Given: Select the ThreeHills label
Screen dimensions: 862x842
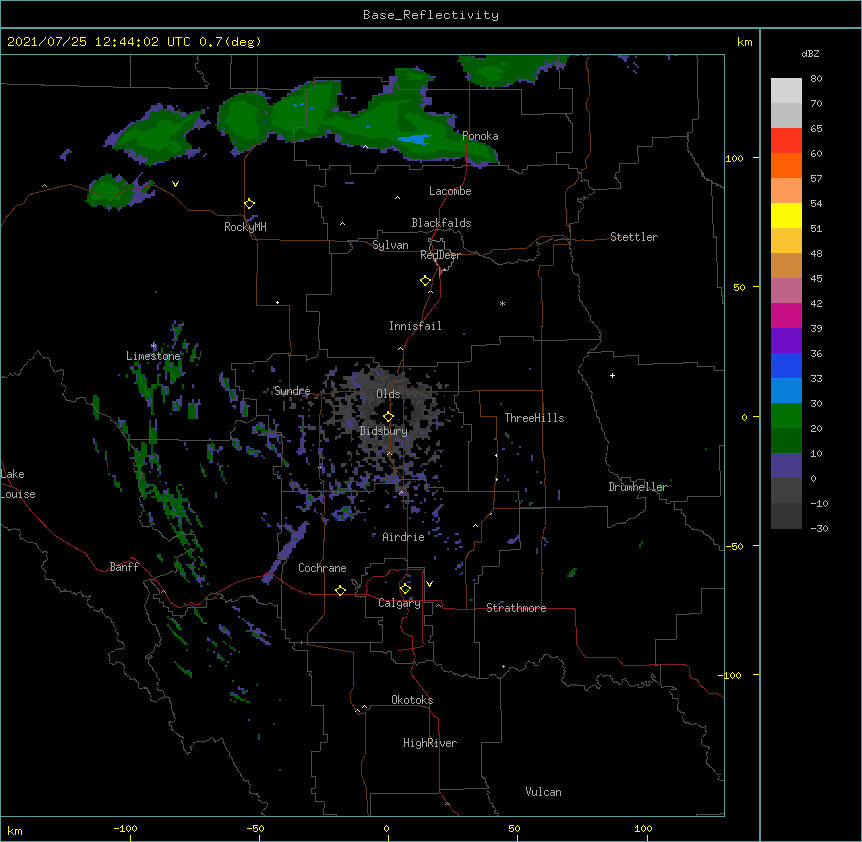Looking at the screenshot, I should (534, 418).
